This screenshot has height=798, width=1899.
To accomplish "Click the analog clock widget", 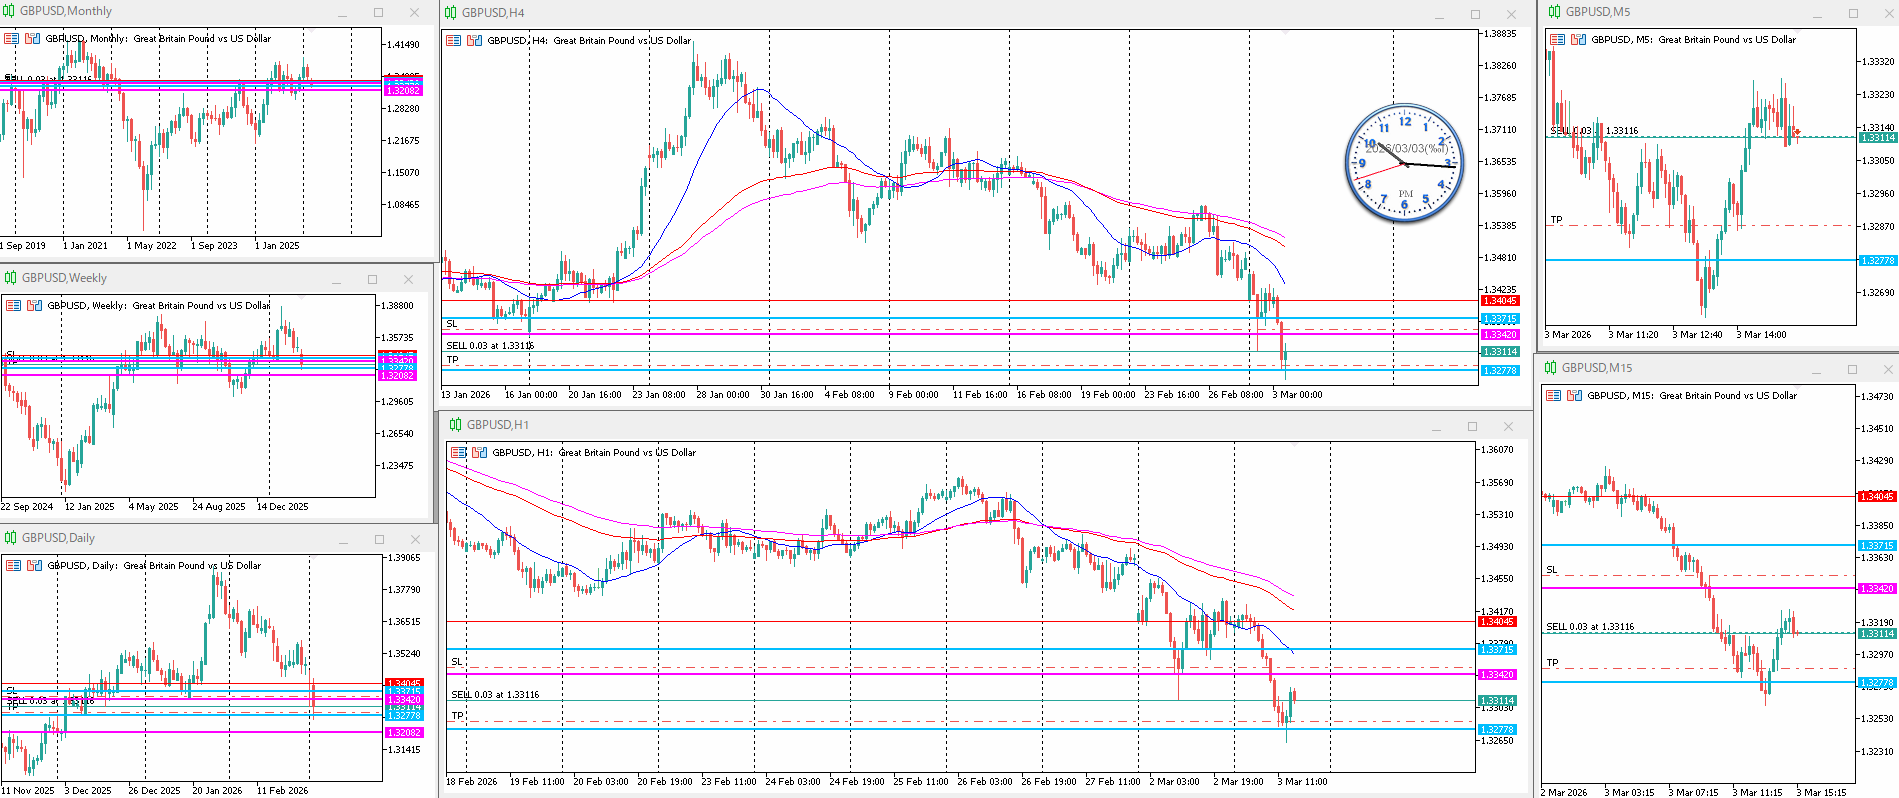I will pos(1404,163).
